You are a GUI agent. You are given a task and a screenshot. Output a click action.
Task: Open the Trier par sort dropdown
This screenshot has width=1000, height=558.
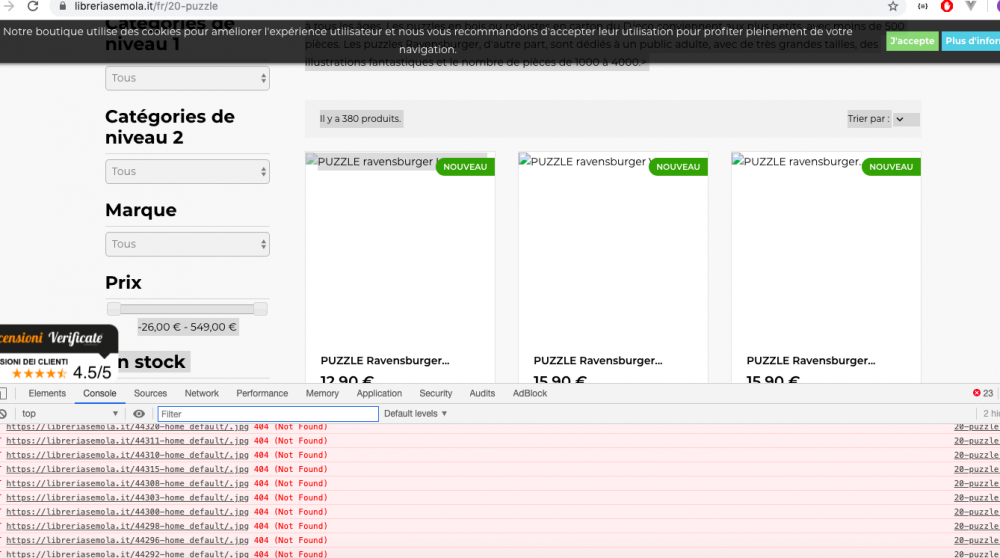[x=904, y=119]
